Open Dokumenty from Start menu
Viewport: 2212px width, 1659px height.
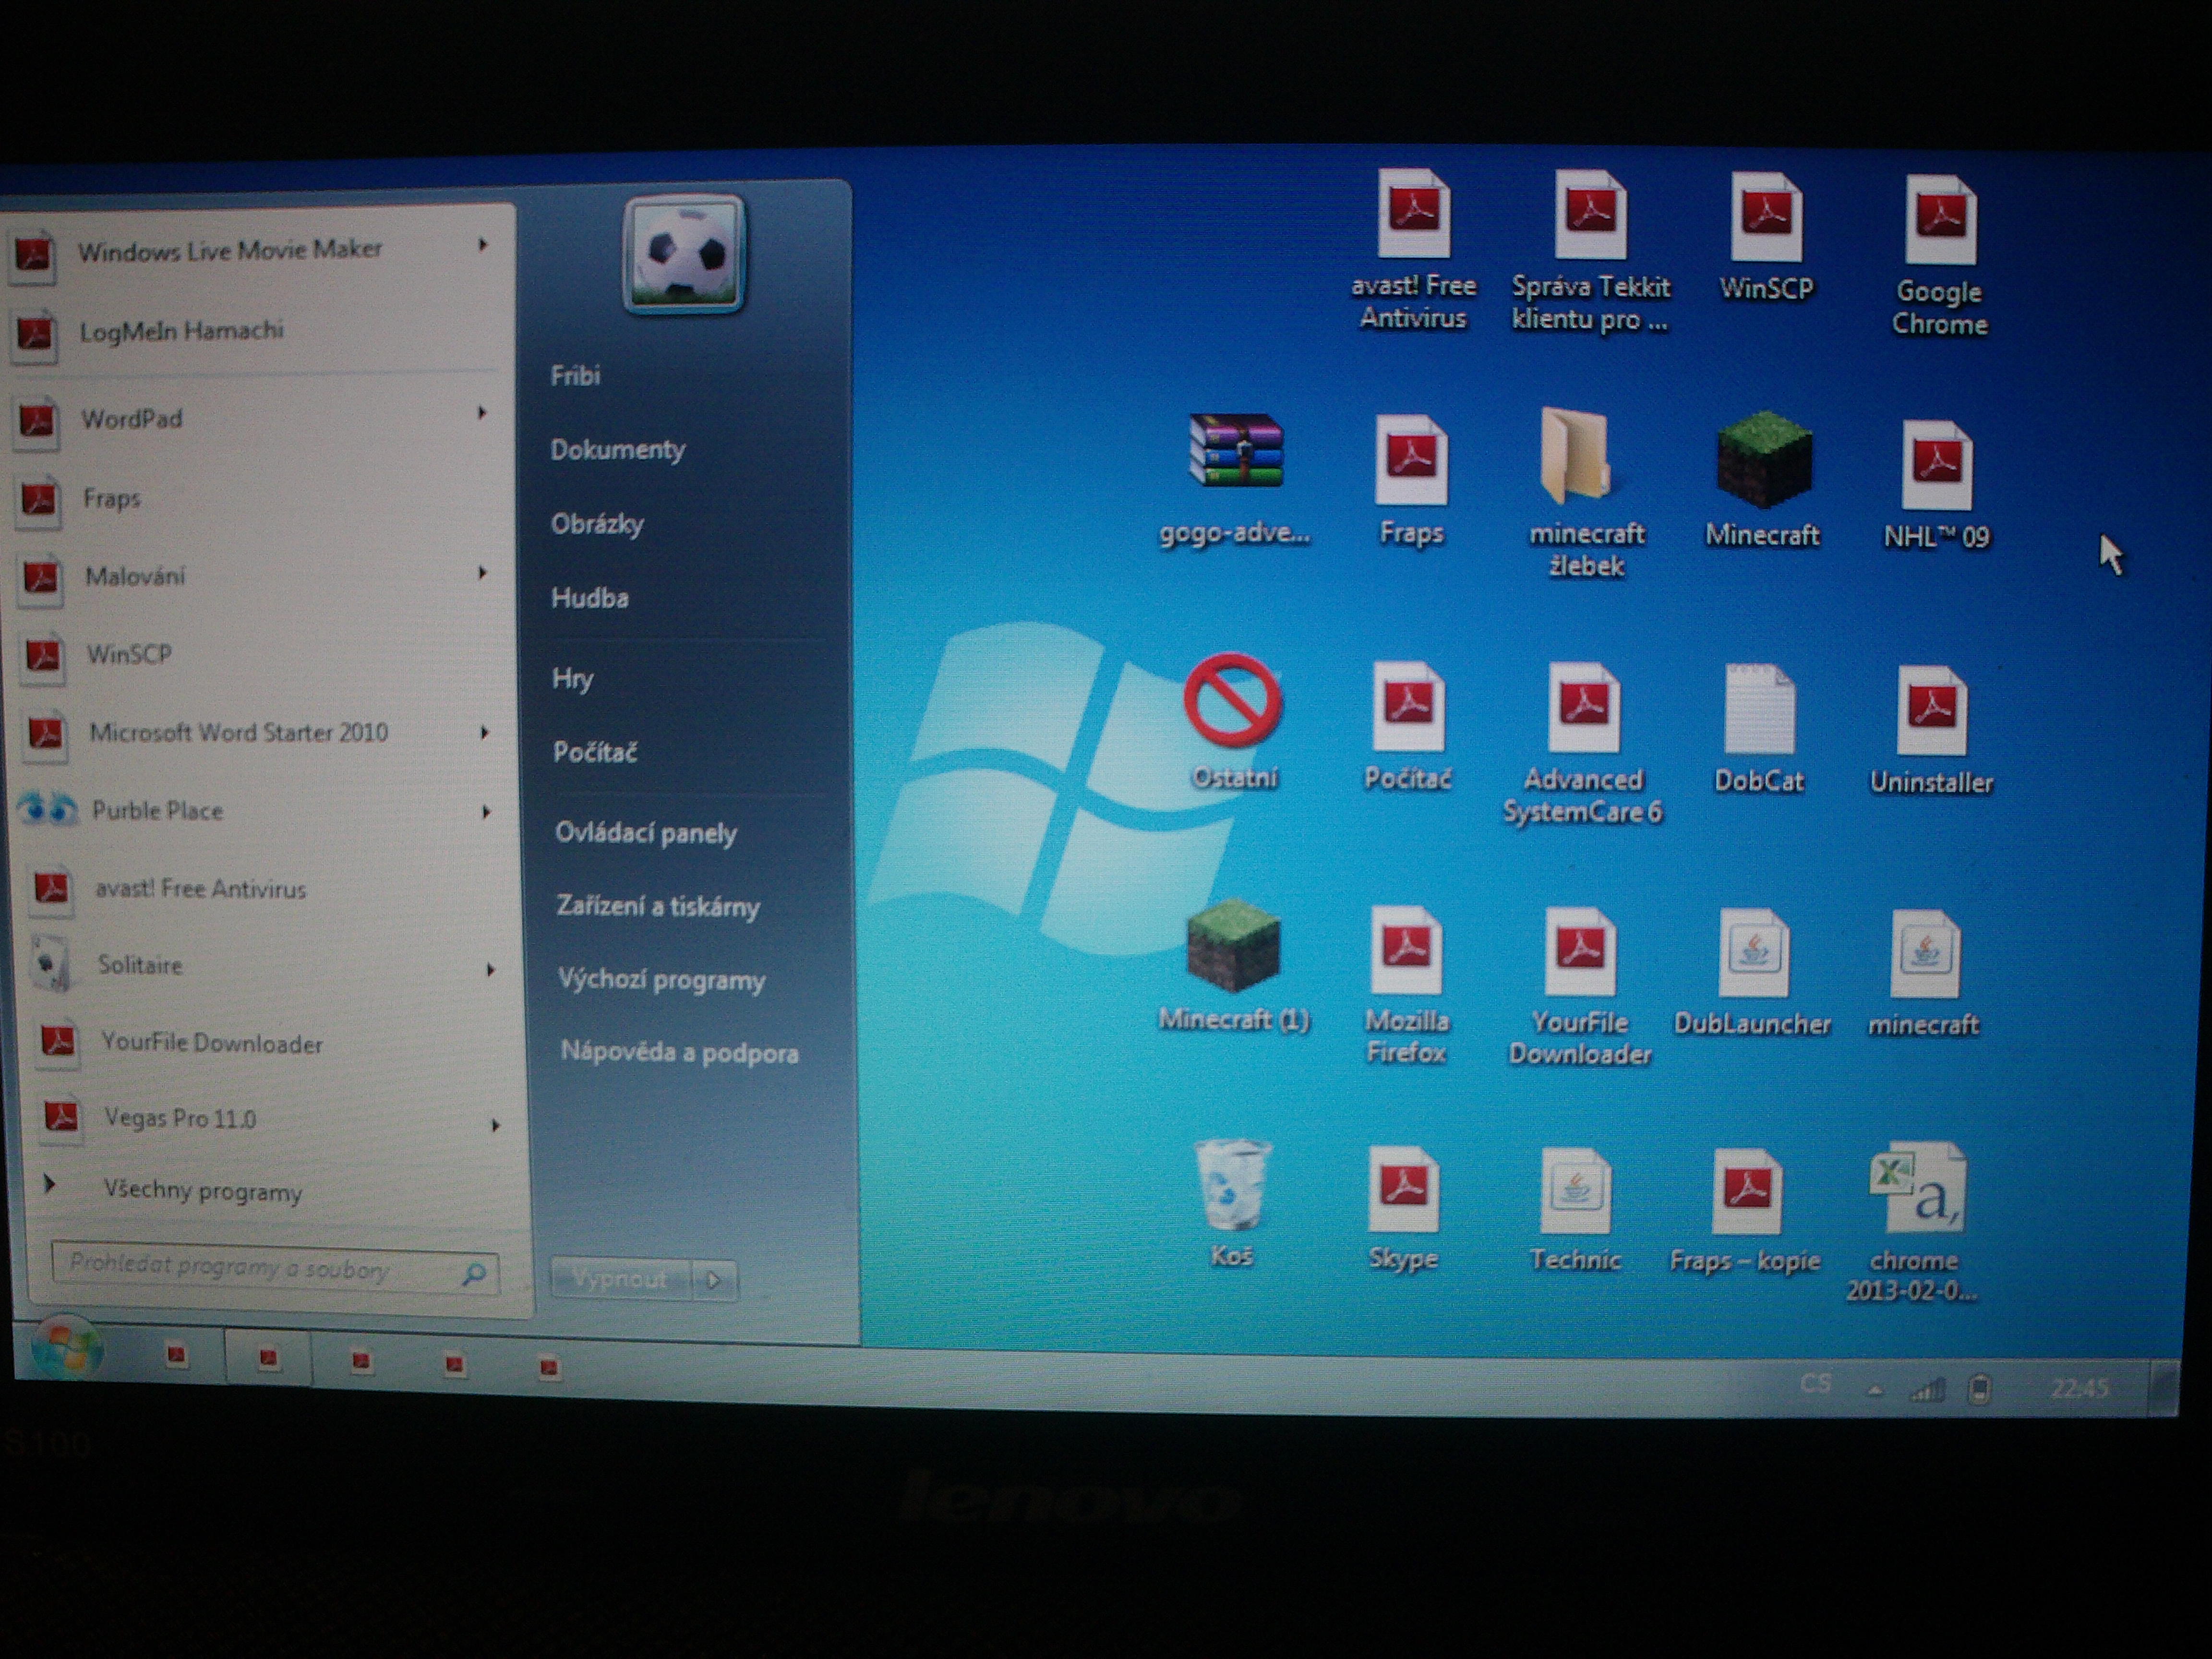pyautogui.click(x=617, y=450)
